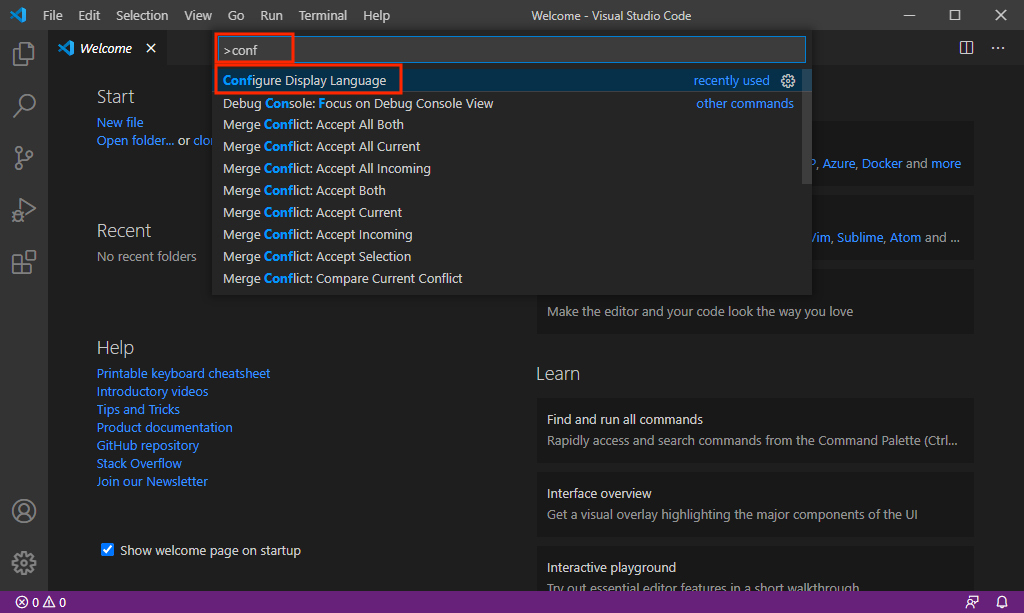Click the more languages link

coord(946,163)
